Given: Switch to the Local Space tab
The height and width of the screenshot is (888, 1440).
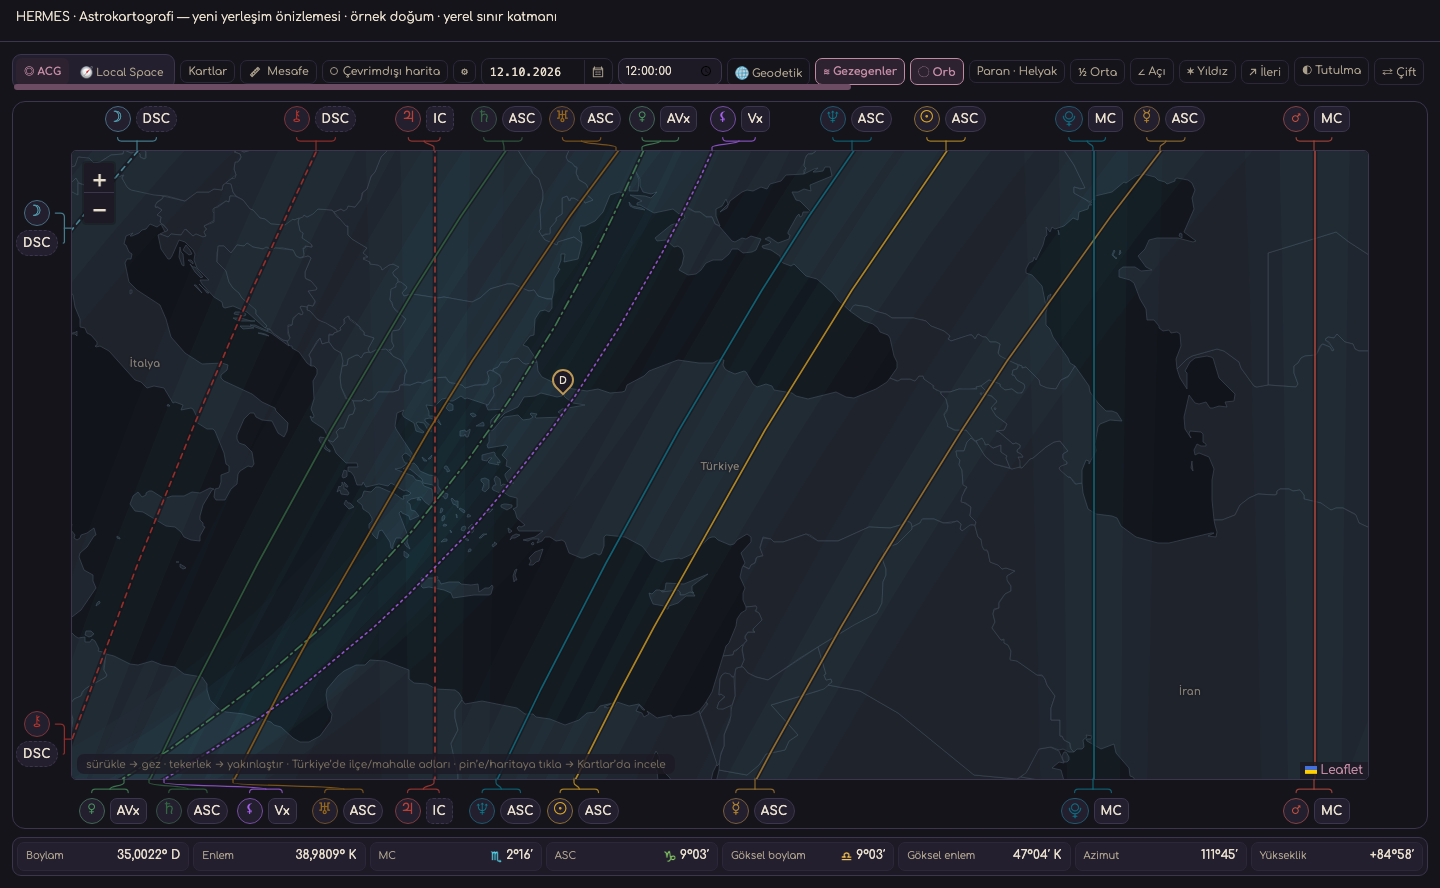Looking at the screenshot, I should [122, 72].
